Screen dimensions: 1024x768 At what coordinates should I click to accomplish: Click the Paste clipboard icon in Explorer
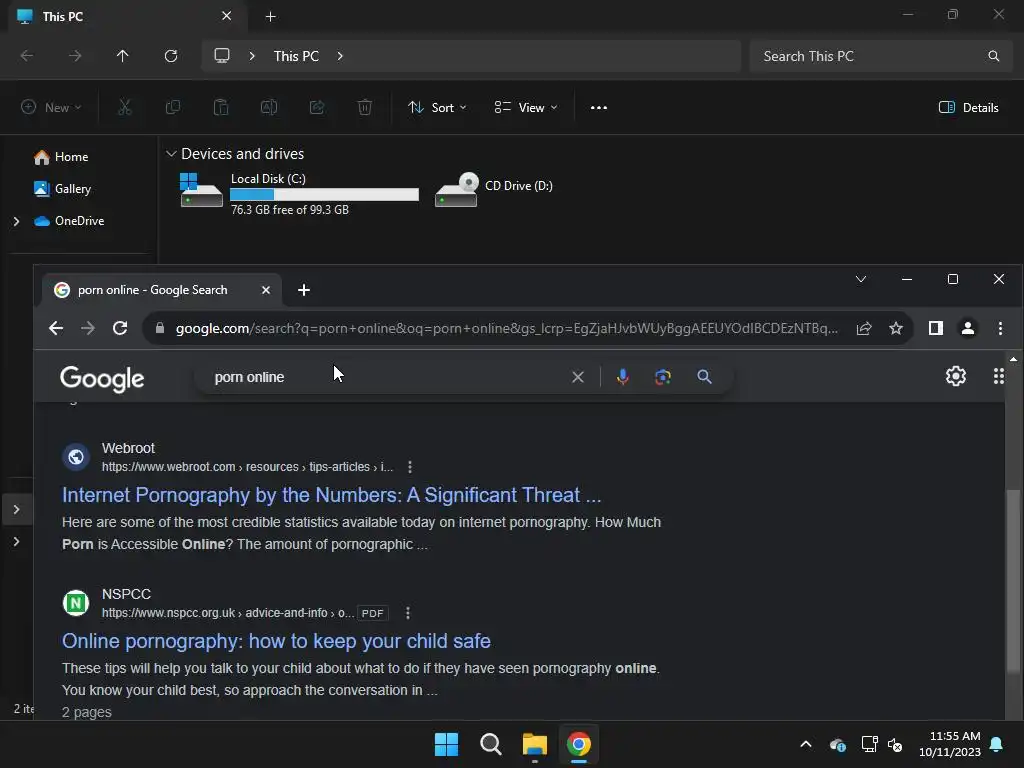221,107
